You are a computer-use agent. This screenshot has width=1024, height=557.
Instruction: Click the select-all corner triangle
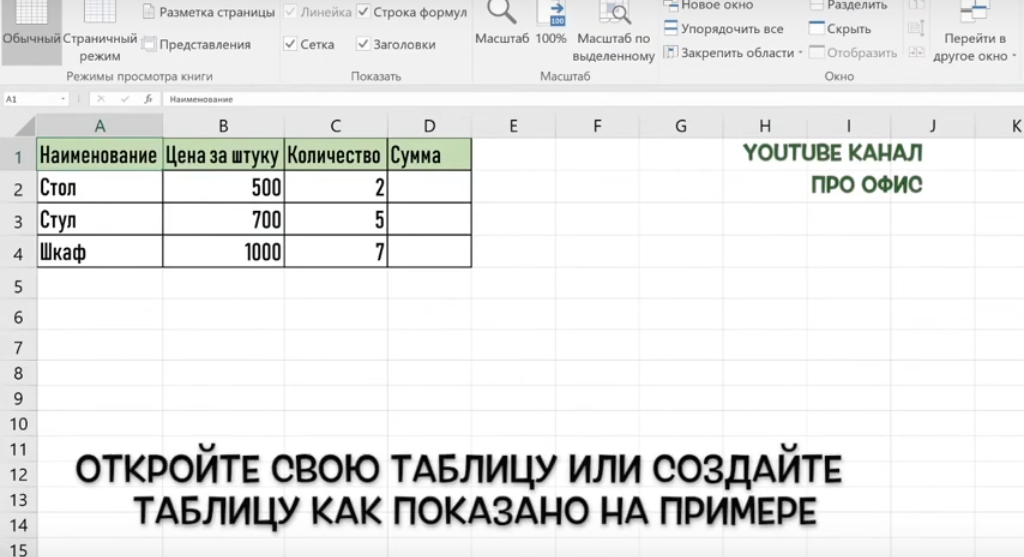tap(25, 125)
